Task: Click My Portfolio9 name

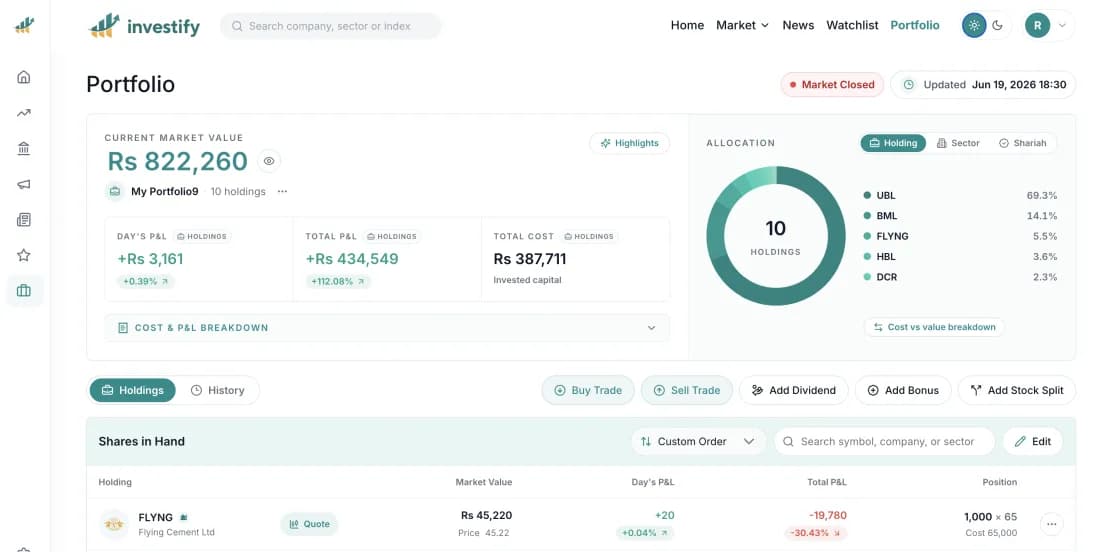Action: coord(164,191)
